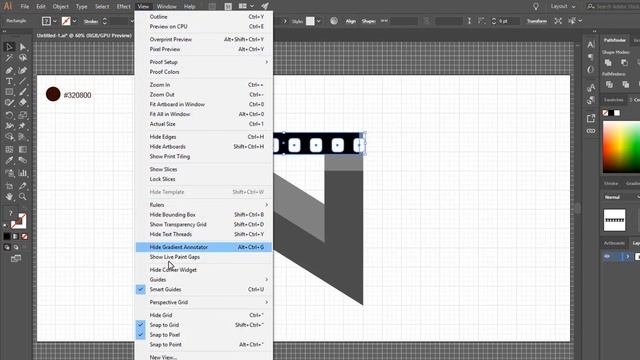Open the Links panel icon
Screen dimensions: 640x360
[x=591, y=131]
